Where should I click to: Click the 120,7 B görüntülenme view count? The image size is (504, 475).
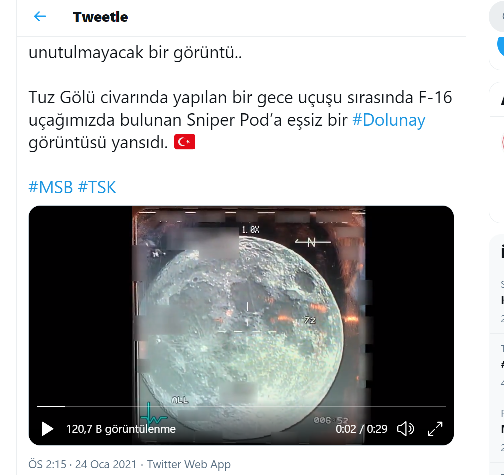[x=121, y=429]
